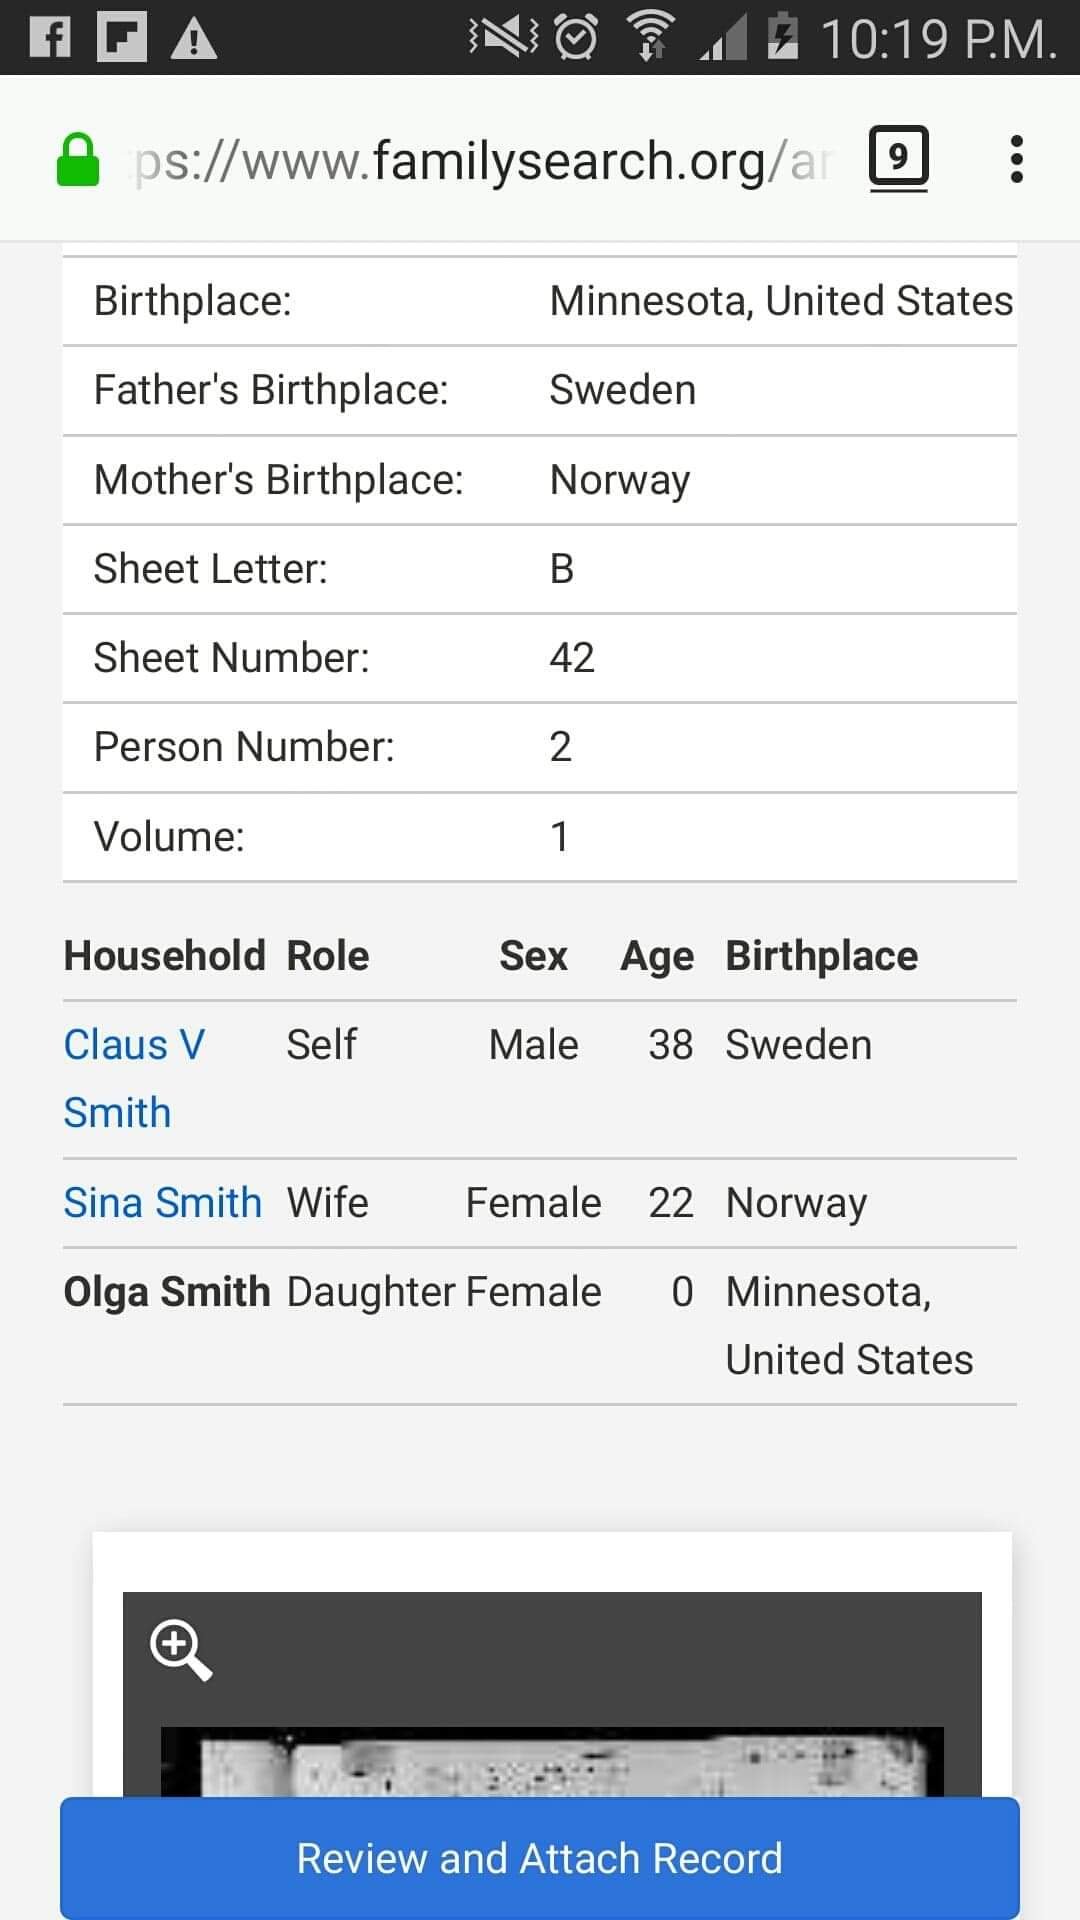
Task: Tap the warning triangle status icon
Action: [x=194, y=39]
